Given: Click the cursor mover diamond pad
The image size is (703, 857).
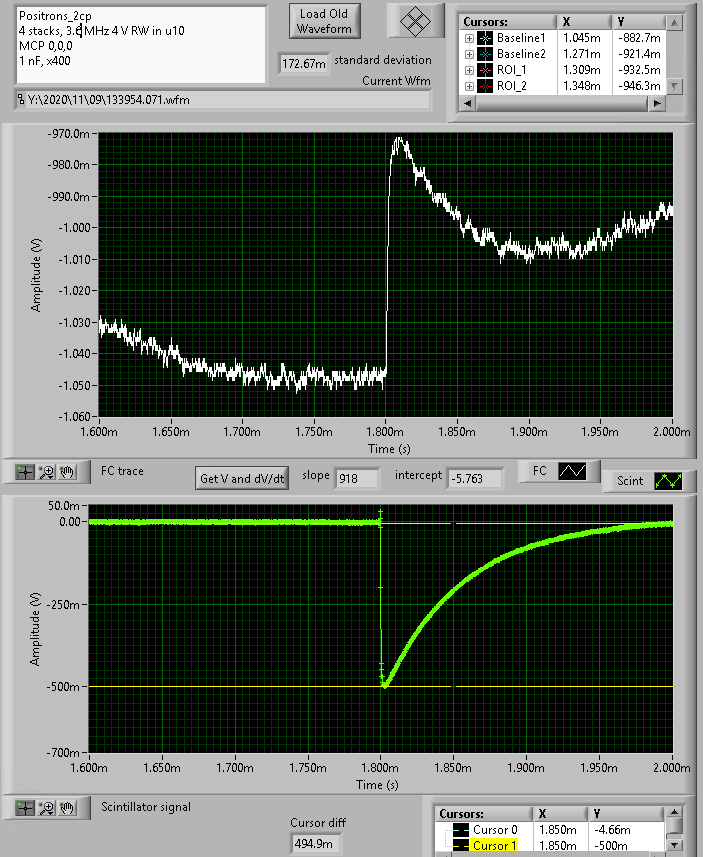Looking at the screenshot, I should coord(413,21).
